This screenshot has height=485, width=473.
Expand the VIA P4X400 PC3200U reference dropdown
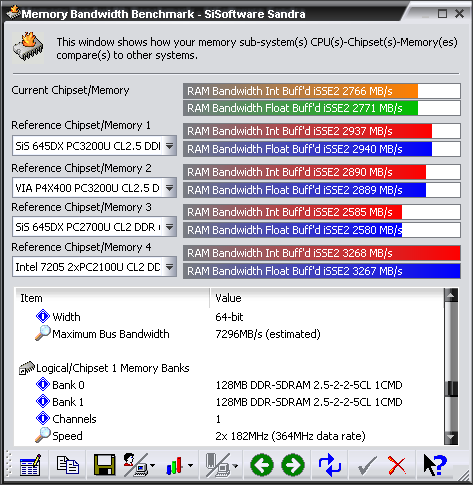[x=170, y=188]
